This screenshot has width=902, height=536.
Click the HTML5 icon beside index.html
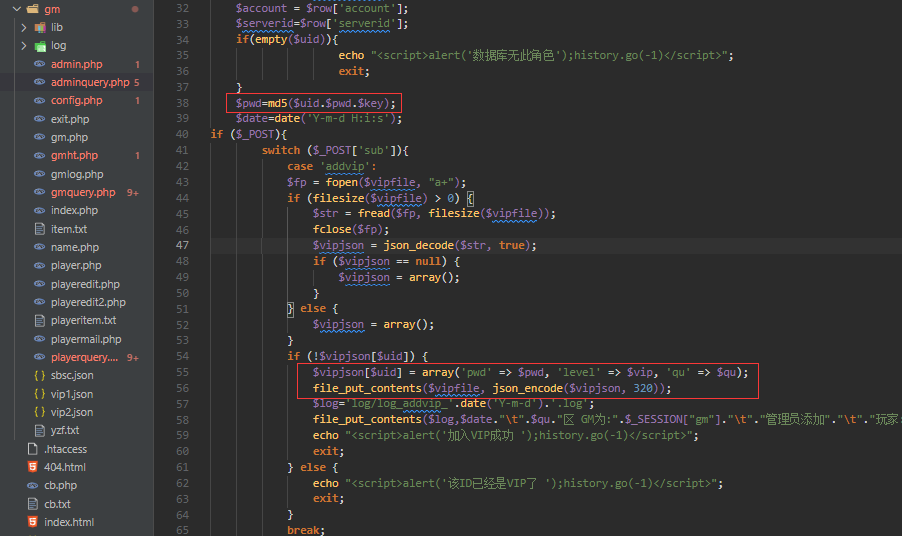pos(33,522)
